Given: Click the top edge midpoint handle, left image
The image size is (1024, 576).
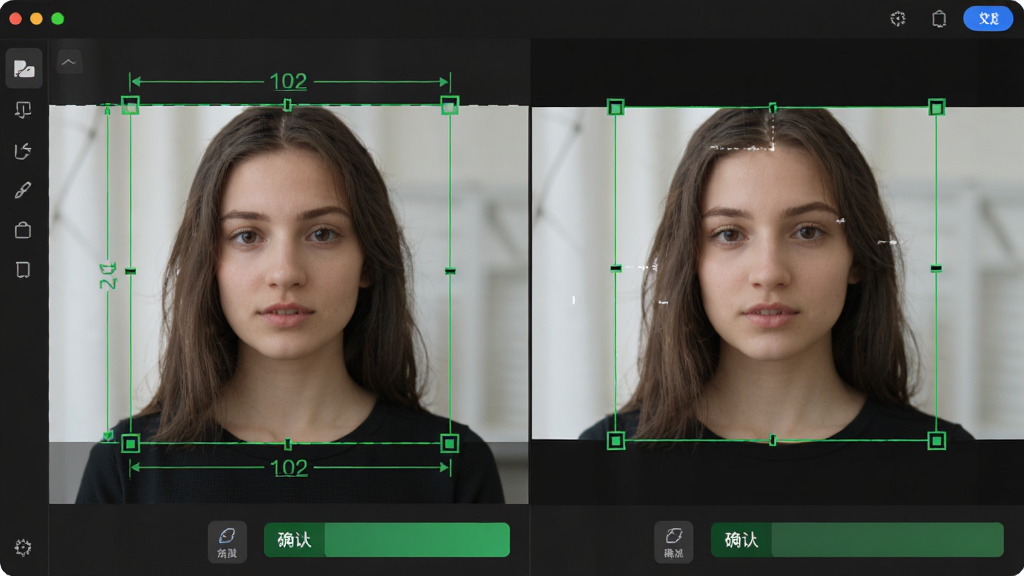Looking at the screenshot, I should [287, 104].
